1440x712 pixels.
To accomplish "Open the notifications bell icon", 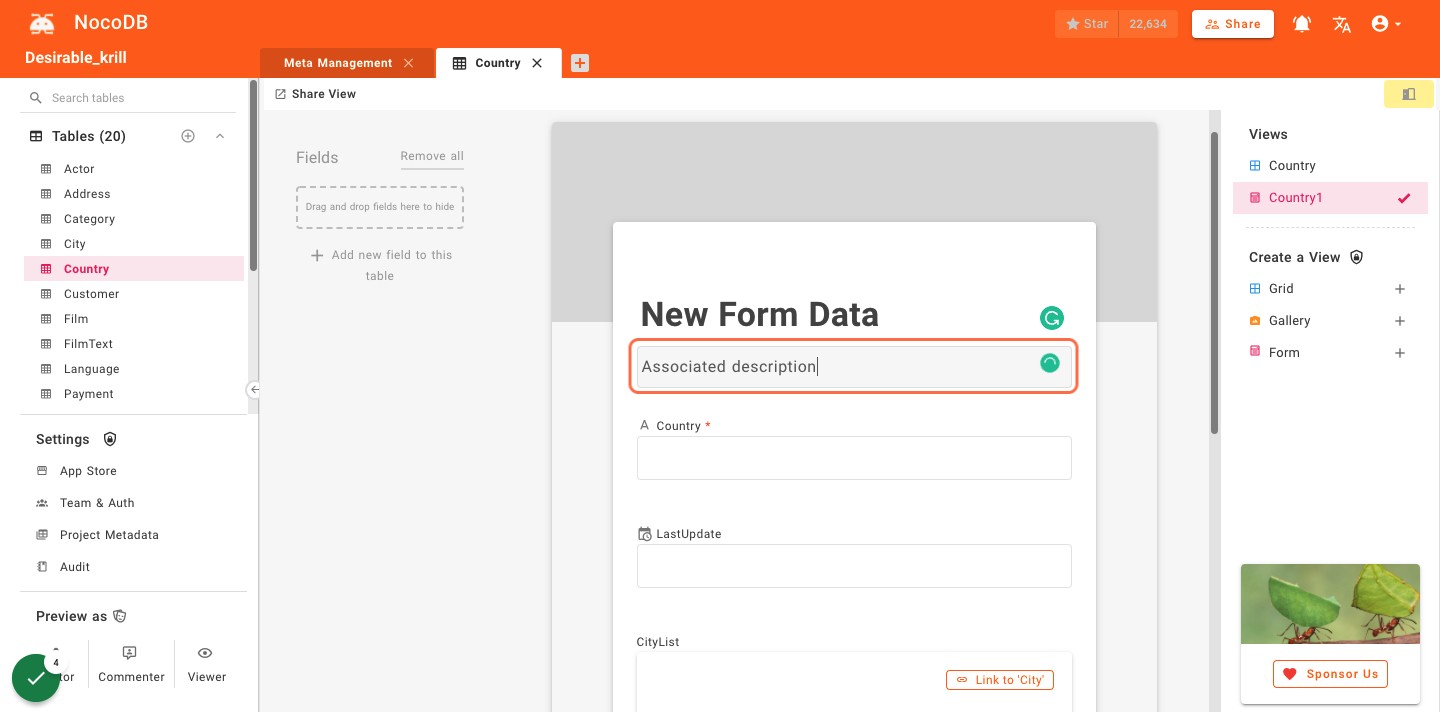I will coord(1302,24).
